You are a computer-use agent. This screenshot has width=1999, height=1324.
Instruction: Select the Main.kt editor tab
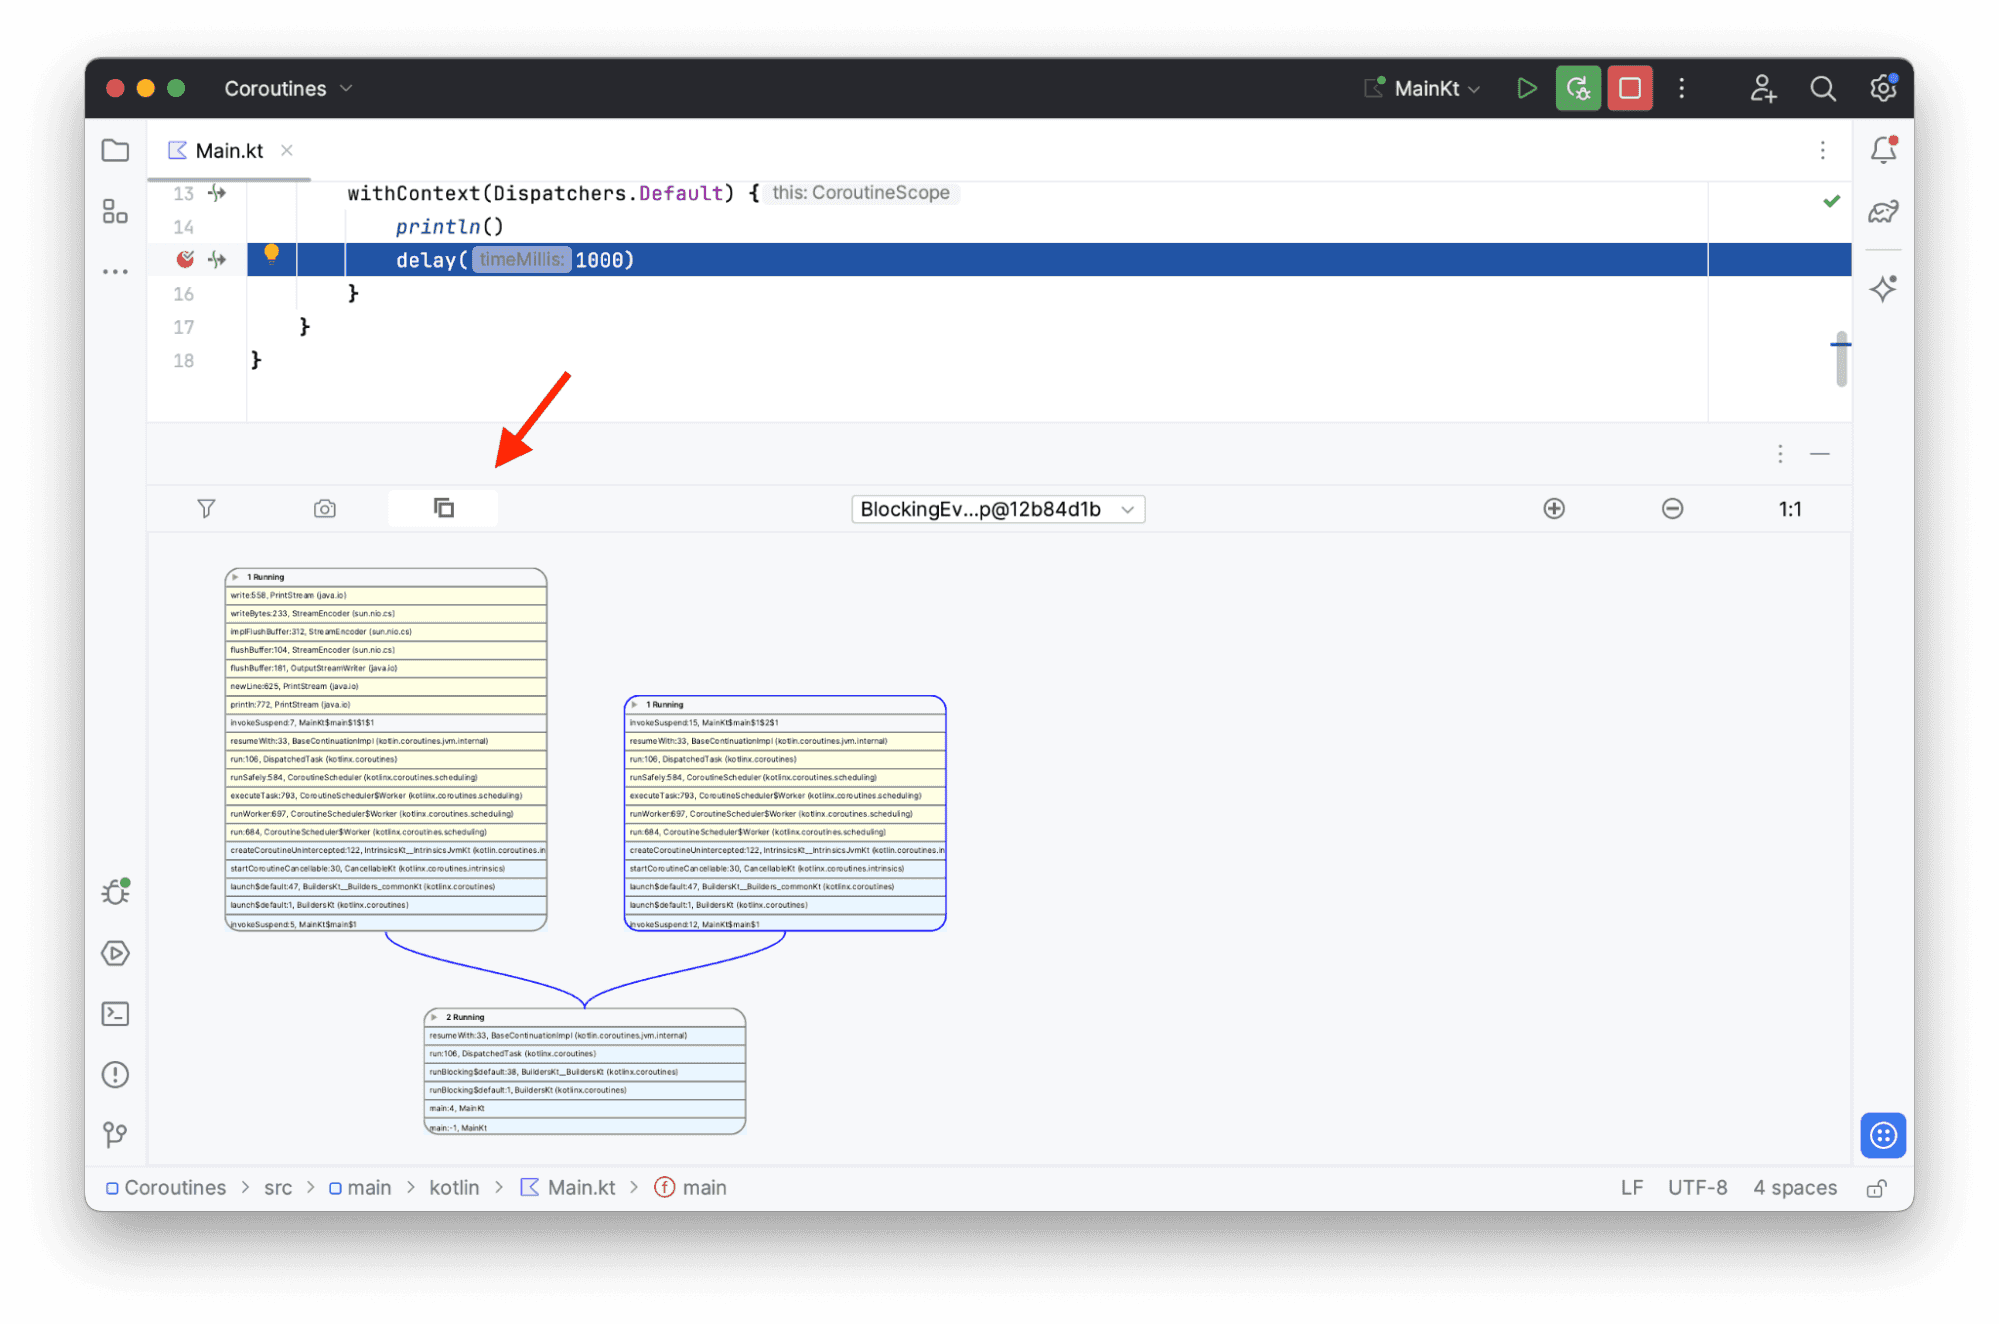pyautogui.click(x=228, y=150)
